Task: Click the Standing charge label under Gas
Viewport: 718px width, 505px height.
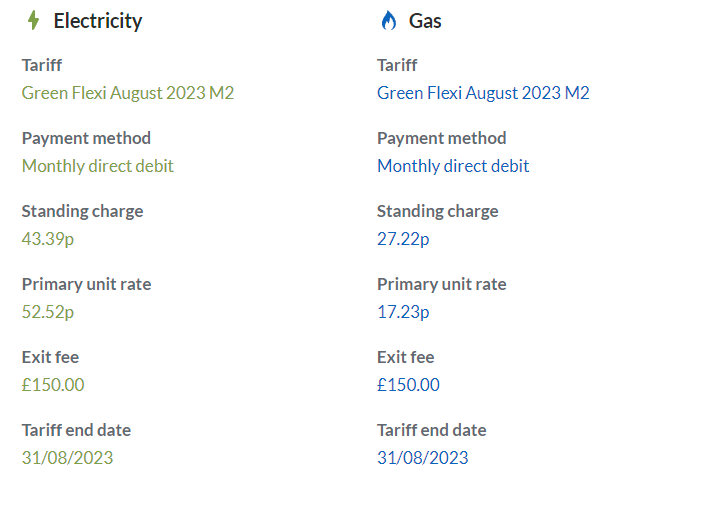Action: [437, 212]
